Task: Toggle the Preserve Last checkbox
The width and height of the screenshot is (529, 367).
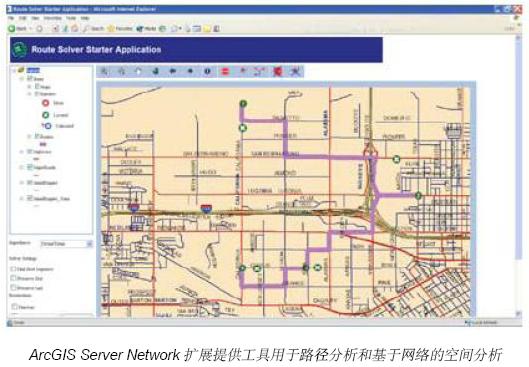Action: click(13, 287)
